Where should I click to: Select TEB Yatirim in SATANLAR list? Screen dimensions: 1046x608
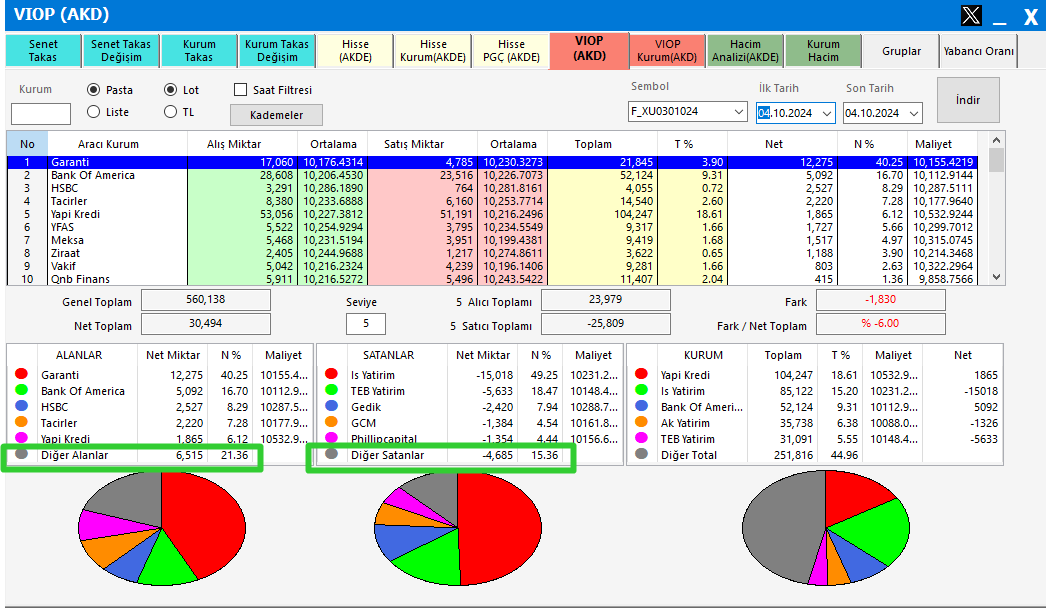tap(470, 391)
